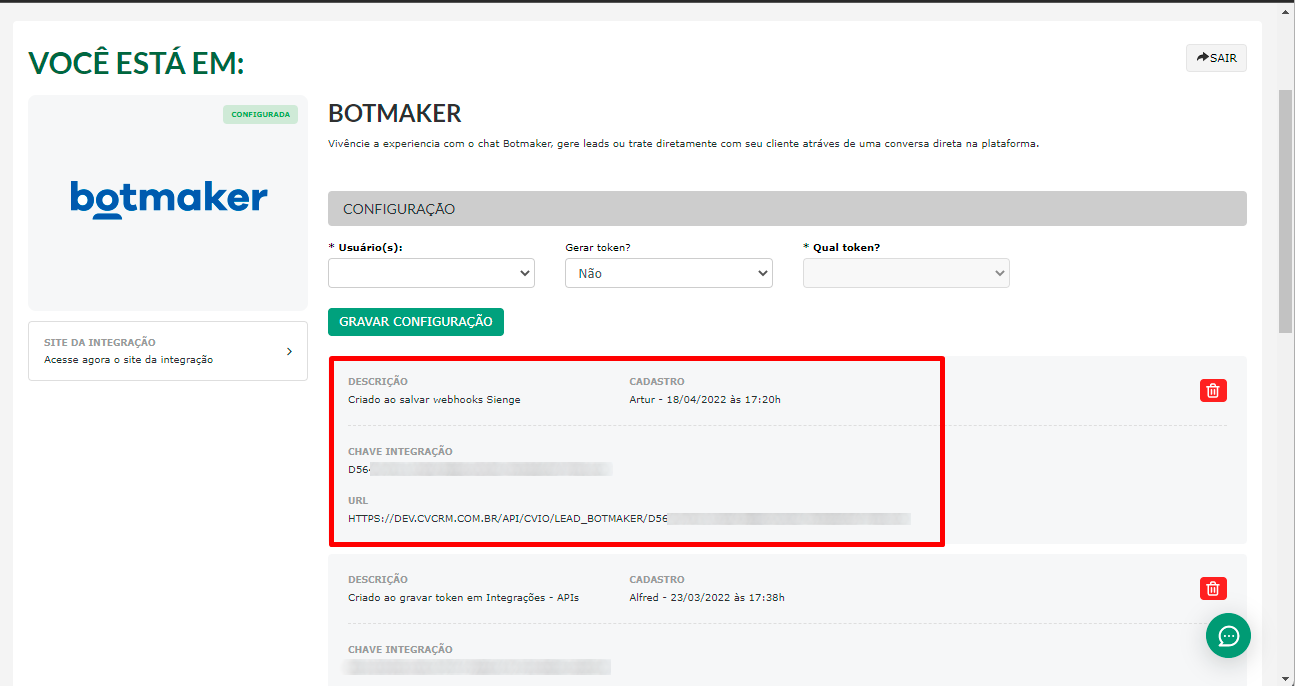1295x686 pixels.
Task: Click the CONFIGURAÇÃO section header
Action: [787, 209]
